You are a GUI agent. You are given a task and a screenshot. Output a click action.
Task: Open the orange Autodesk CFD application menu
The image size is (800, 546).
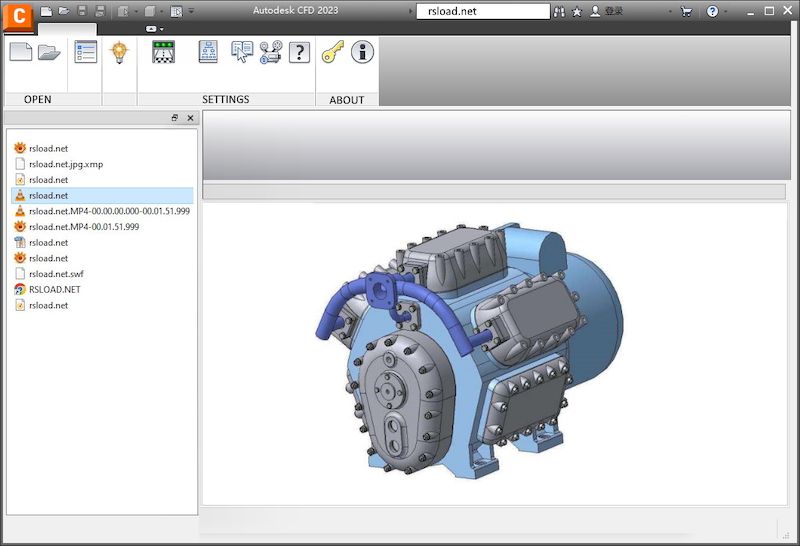(18, 16)
